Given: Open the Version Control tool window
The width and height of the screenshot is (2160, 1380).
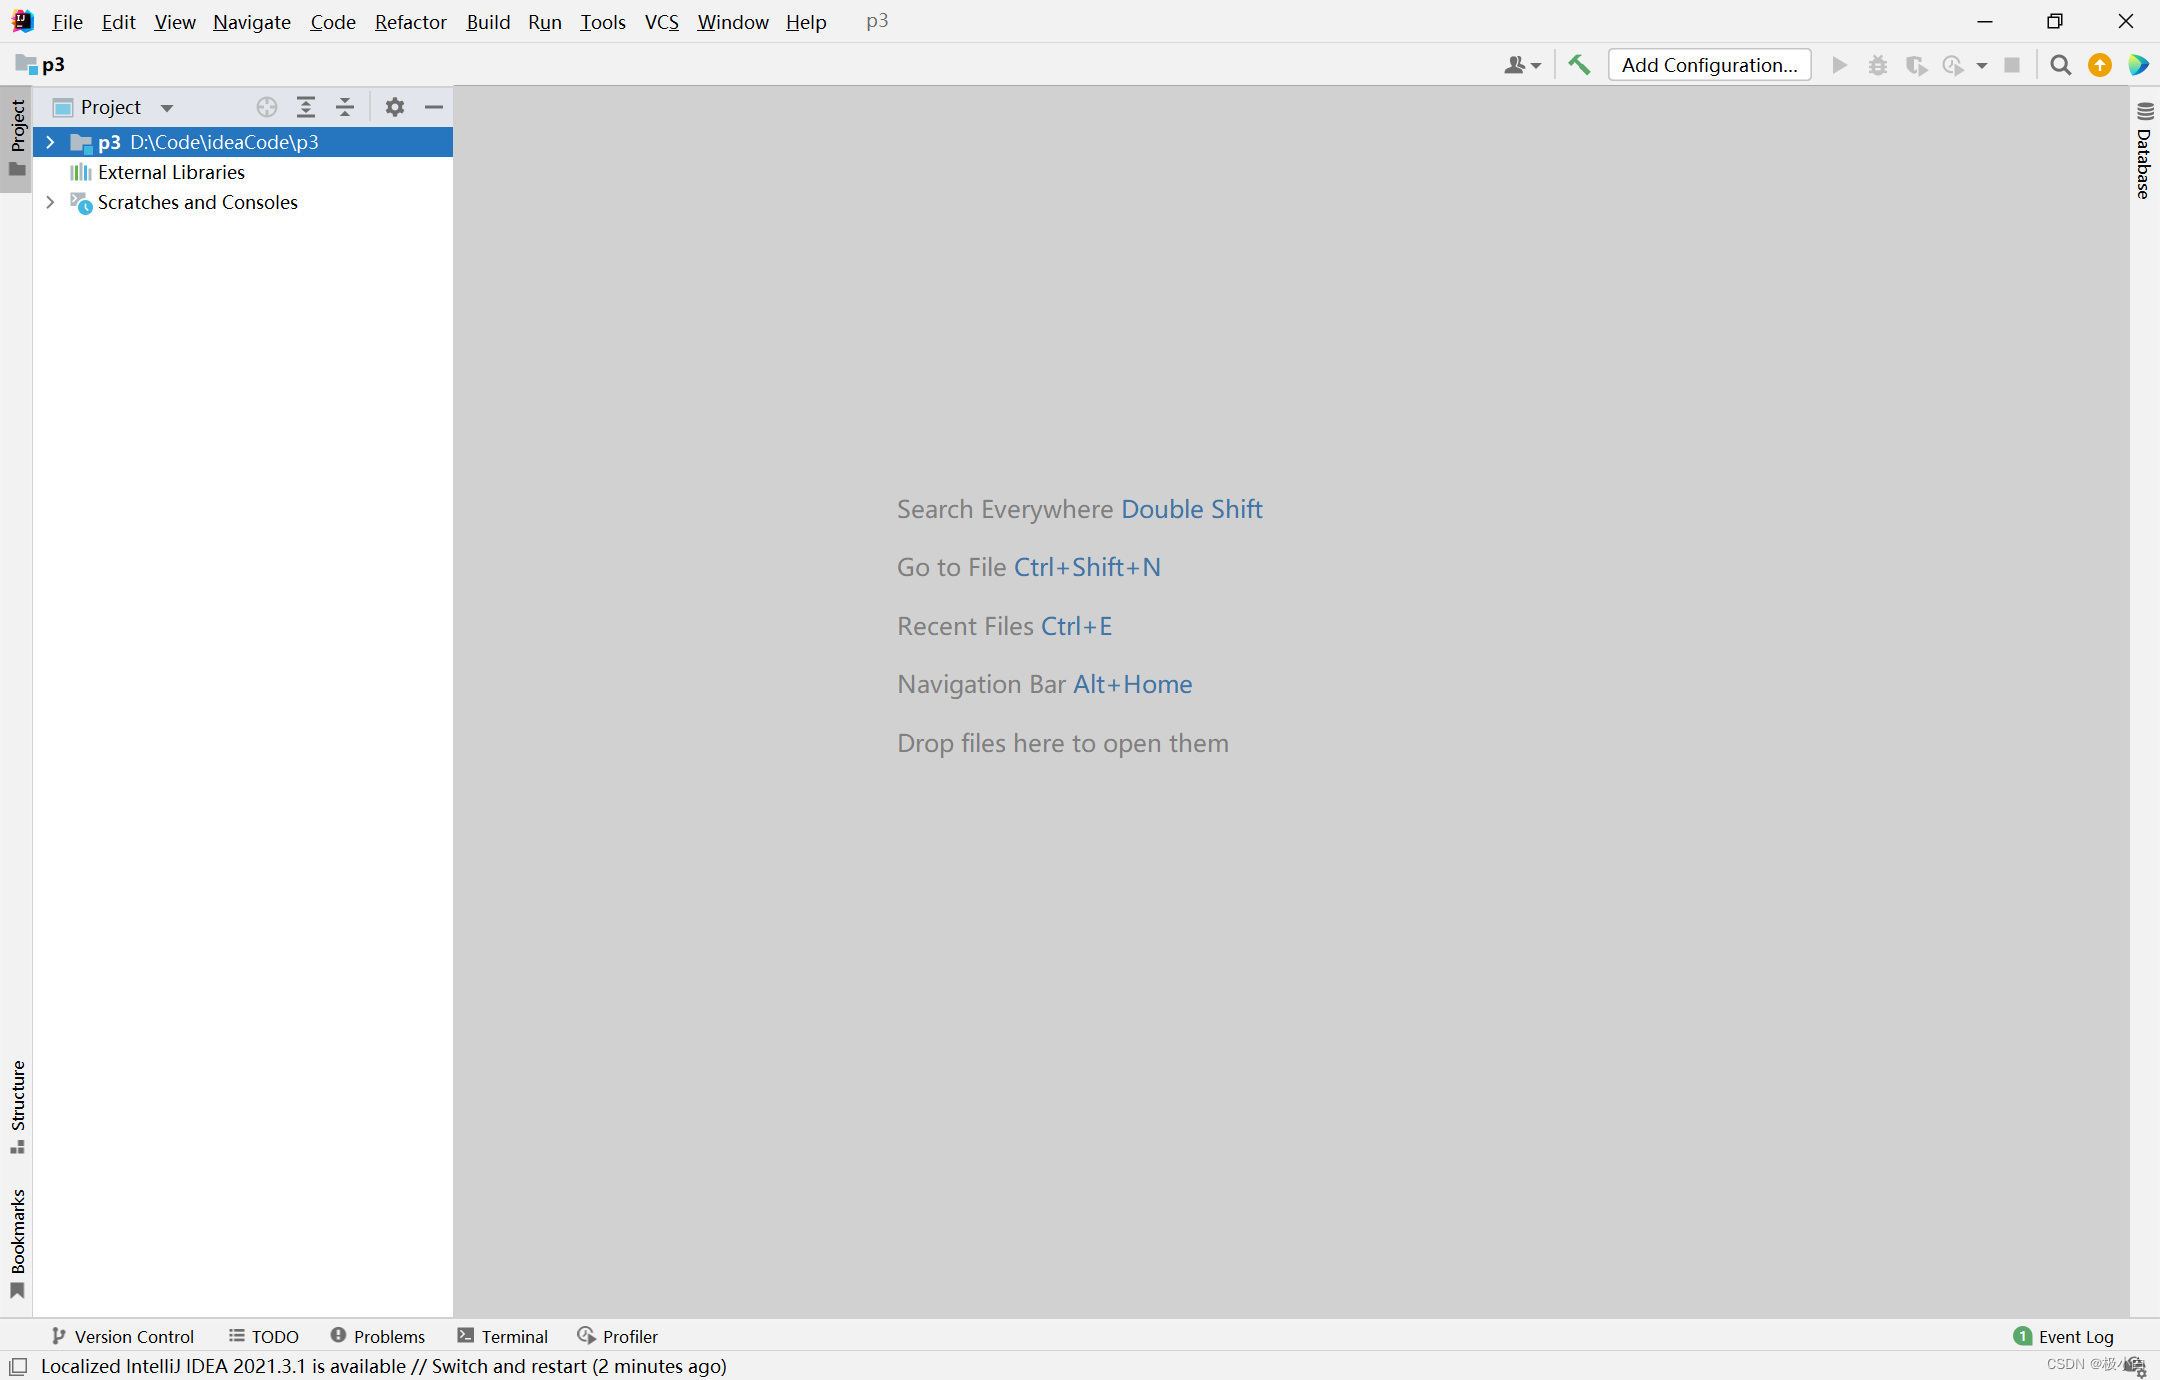Looking at the screenshot, I should pyautogui.click(x=122, y=1336).
